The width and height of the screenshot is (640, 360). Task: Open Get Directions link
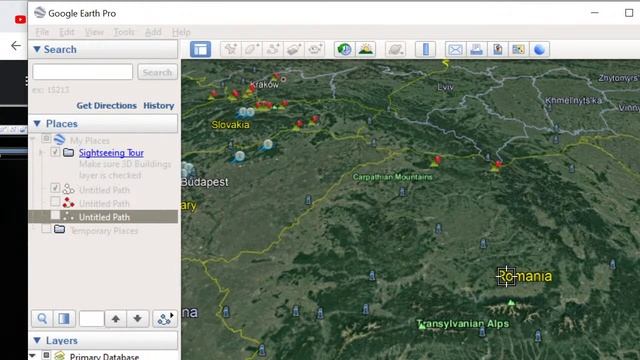107,105
